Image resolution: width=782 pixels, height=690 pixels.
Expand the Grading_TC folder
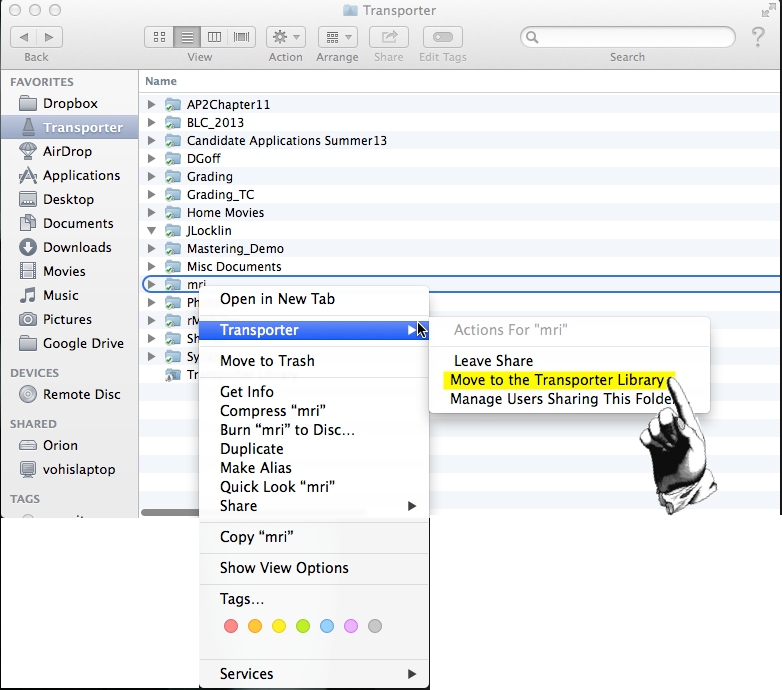tap(151, 194)
